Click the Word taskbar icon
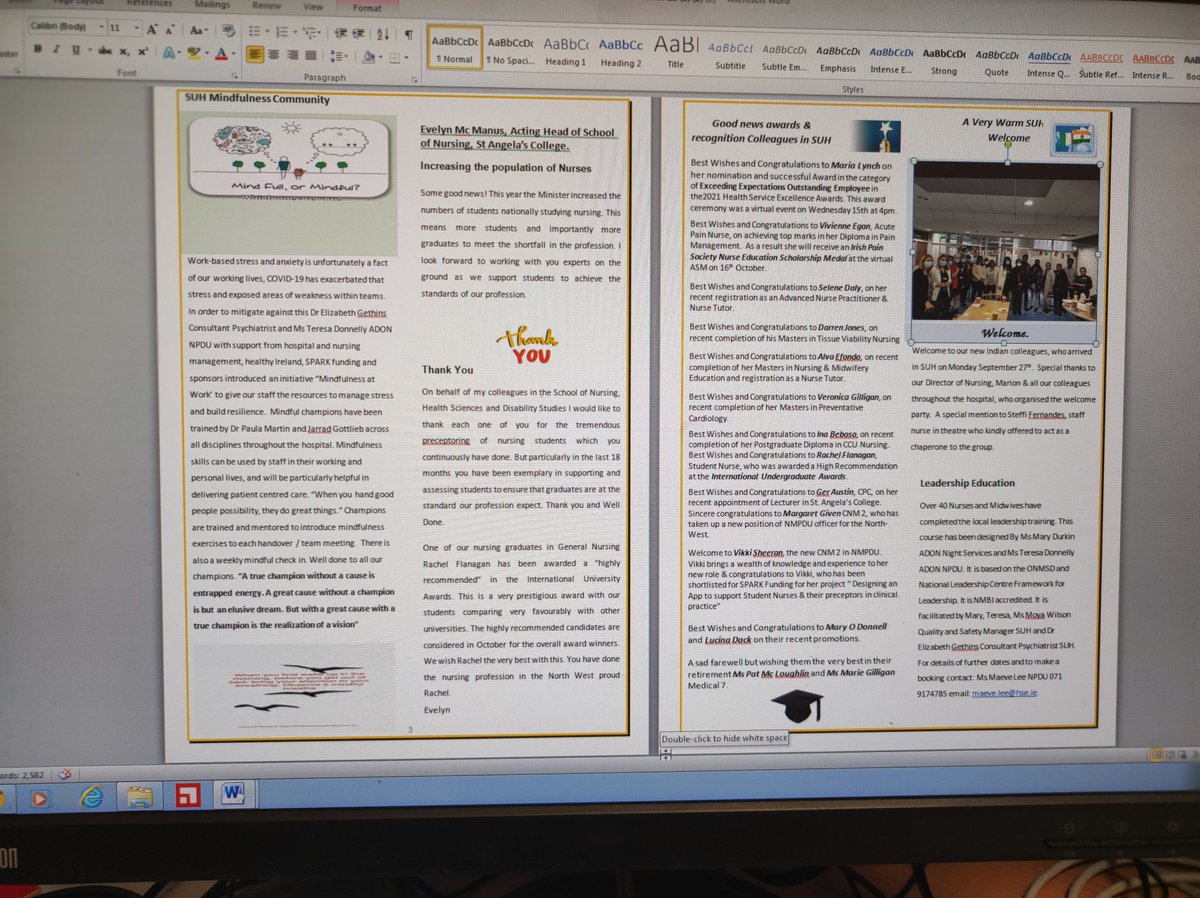Screen dimensions: 1200x898 (233, 794)
